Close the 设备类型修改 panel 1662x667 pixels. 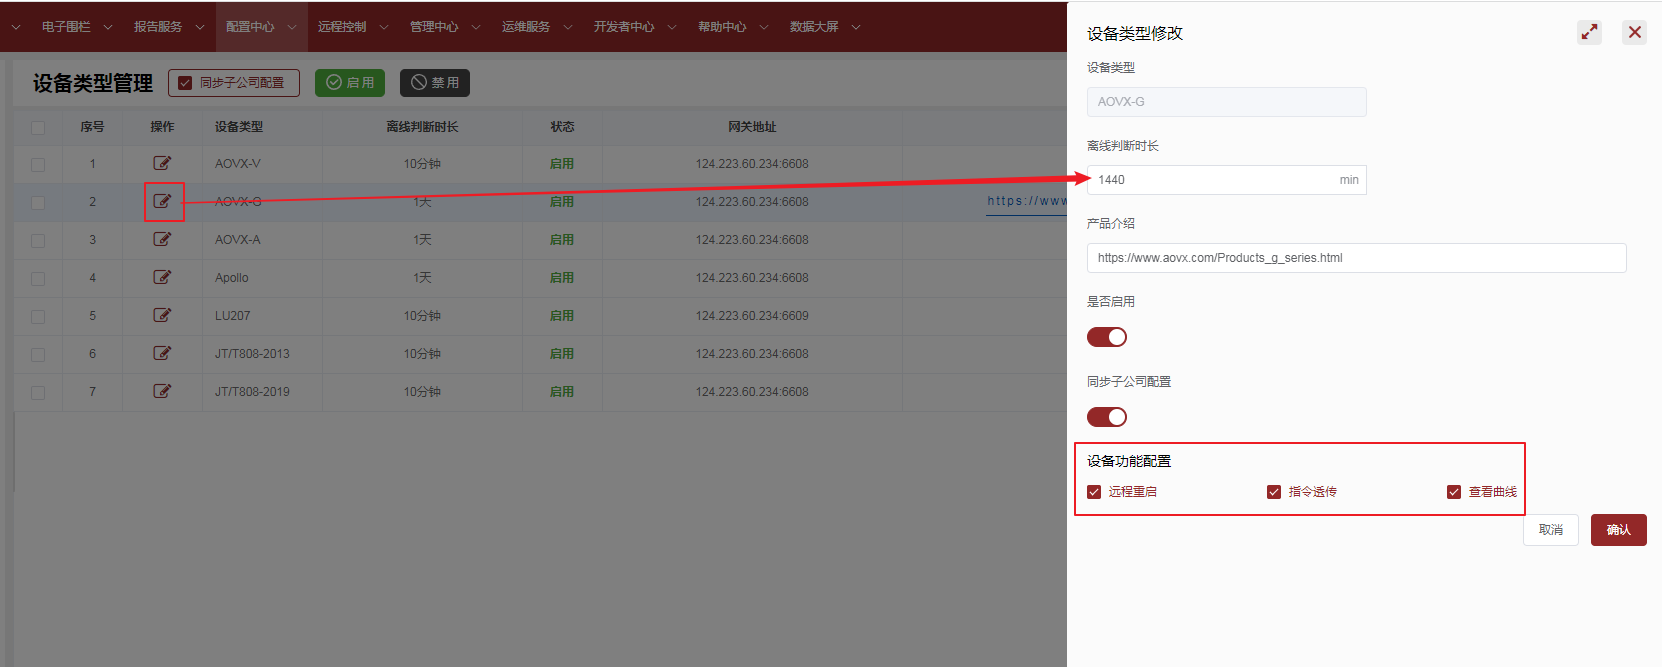click(x=1634, y=32)
